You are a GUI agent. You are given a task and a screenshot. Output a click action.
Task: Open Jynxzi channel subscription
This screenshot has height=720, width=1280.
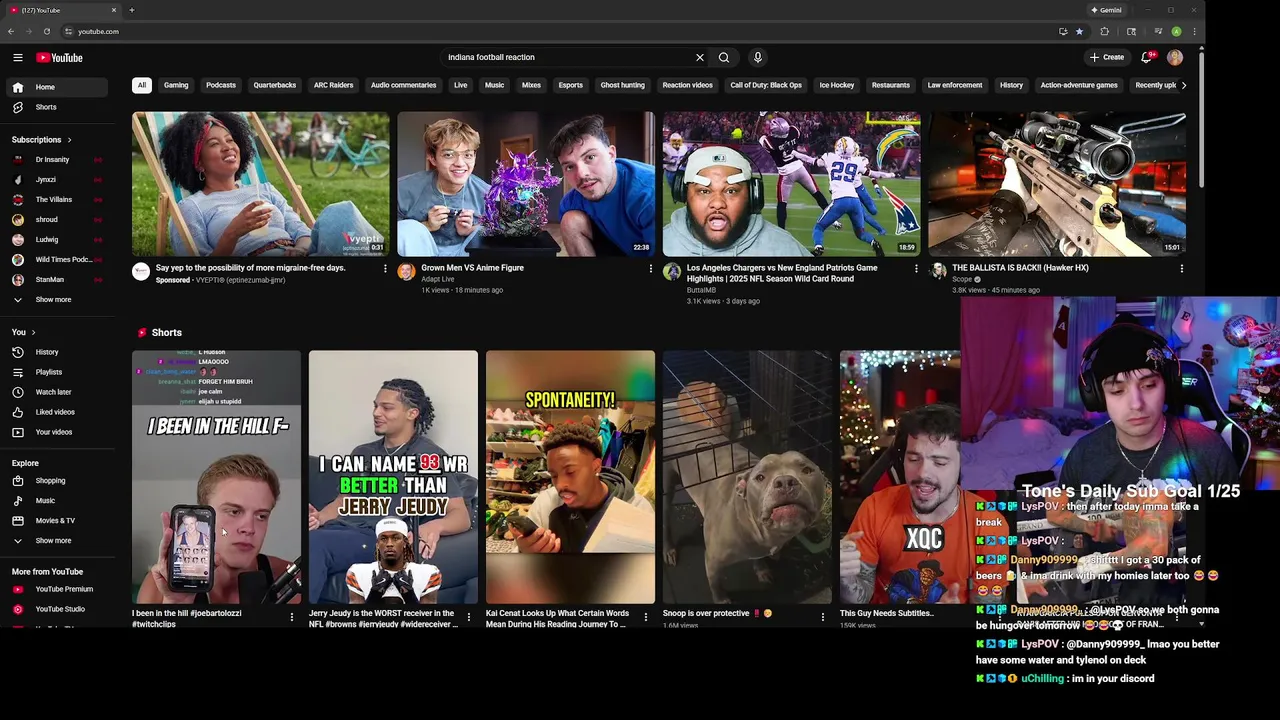tap(55, 180)
